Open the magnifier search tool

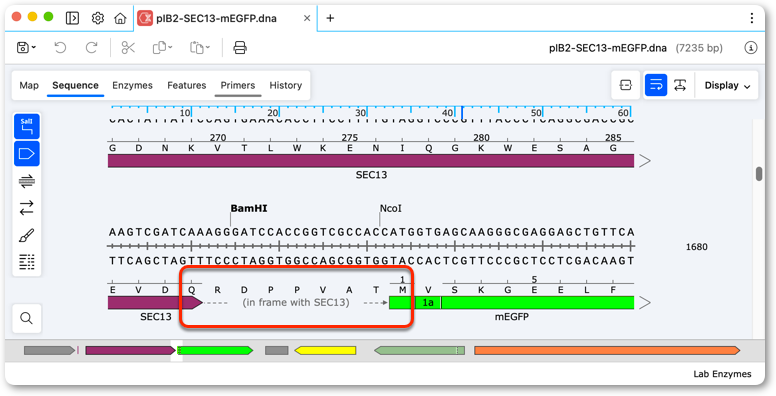tap(26, 318)
